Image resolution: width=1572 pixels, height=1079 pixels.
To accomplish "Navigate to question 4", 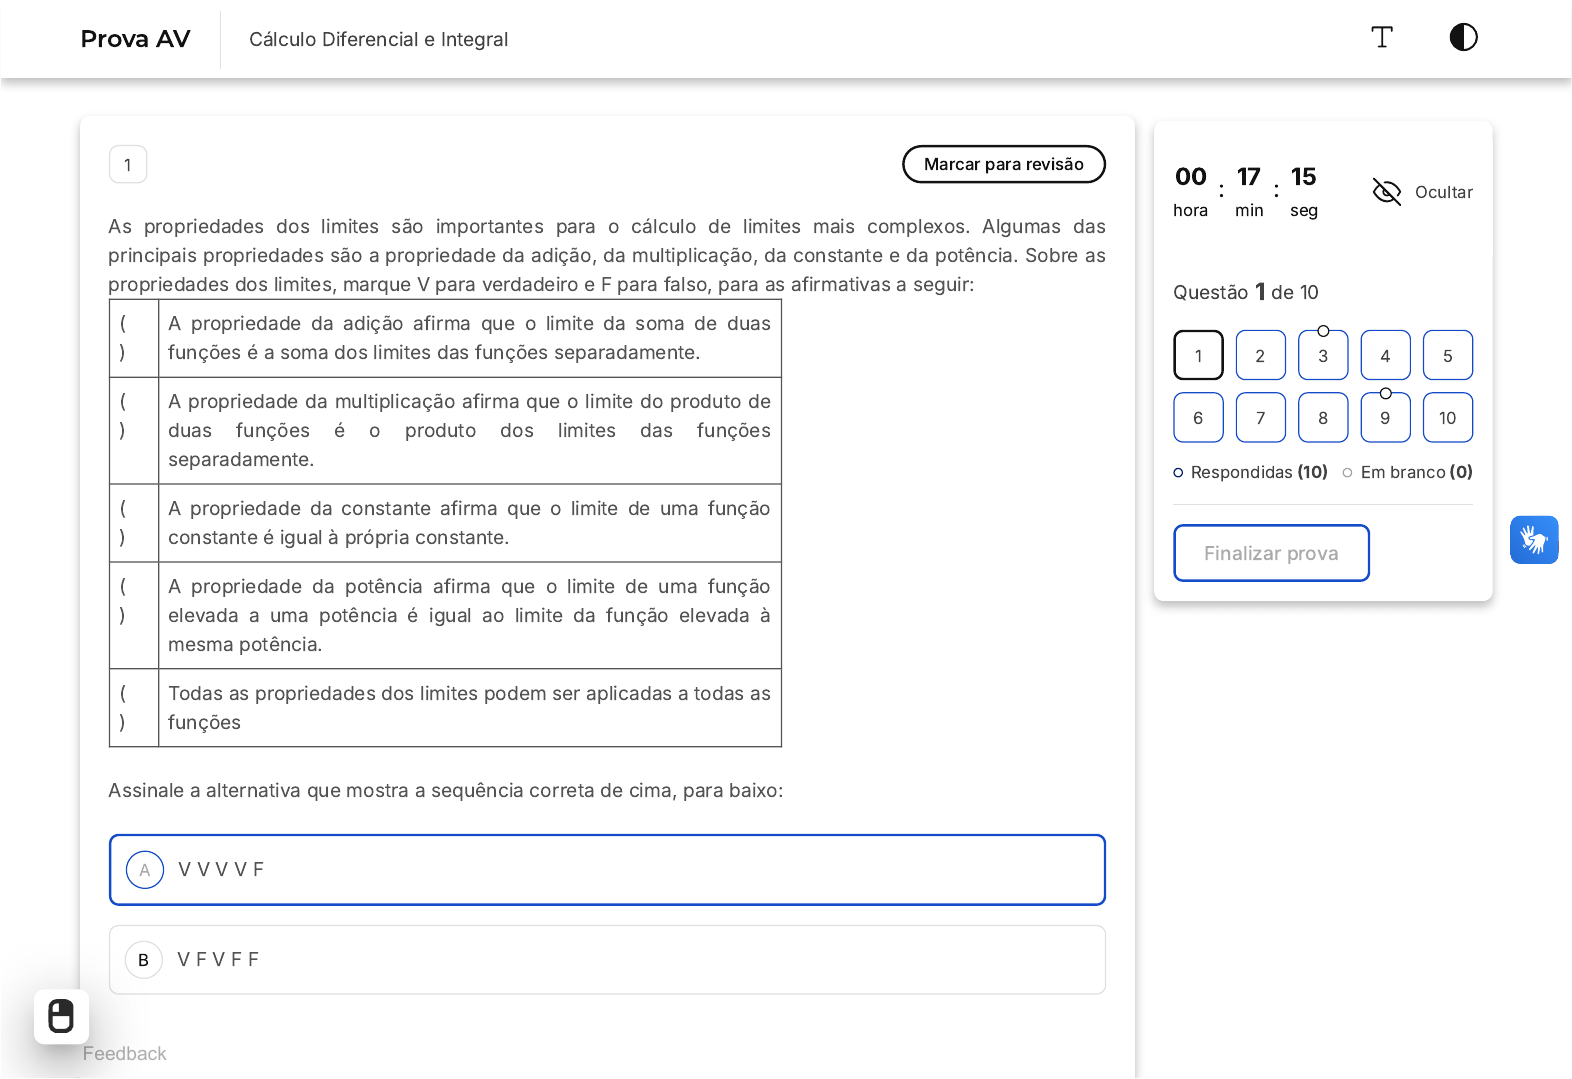I will (1385, 356).
